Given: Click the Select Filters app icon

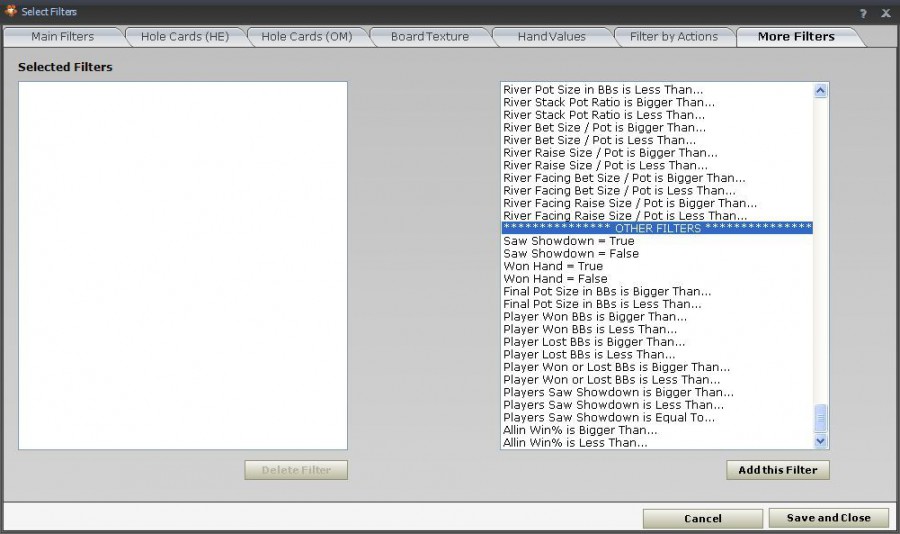Looking at the screenshot, I should pos(11,12).
